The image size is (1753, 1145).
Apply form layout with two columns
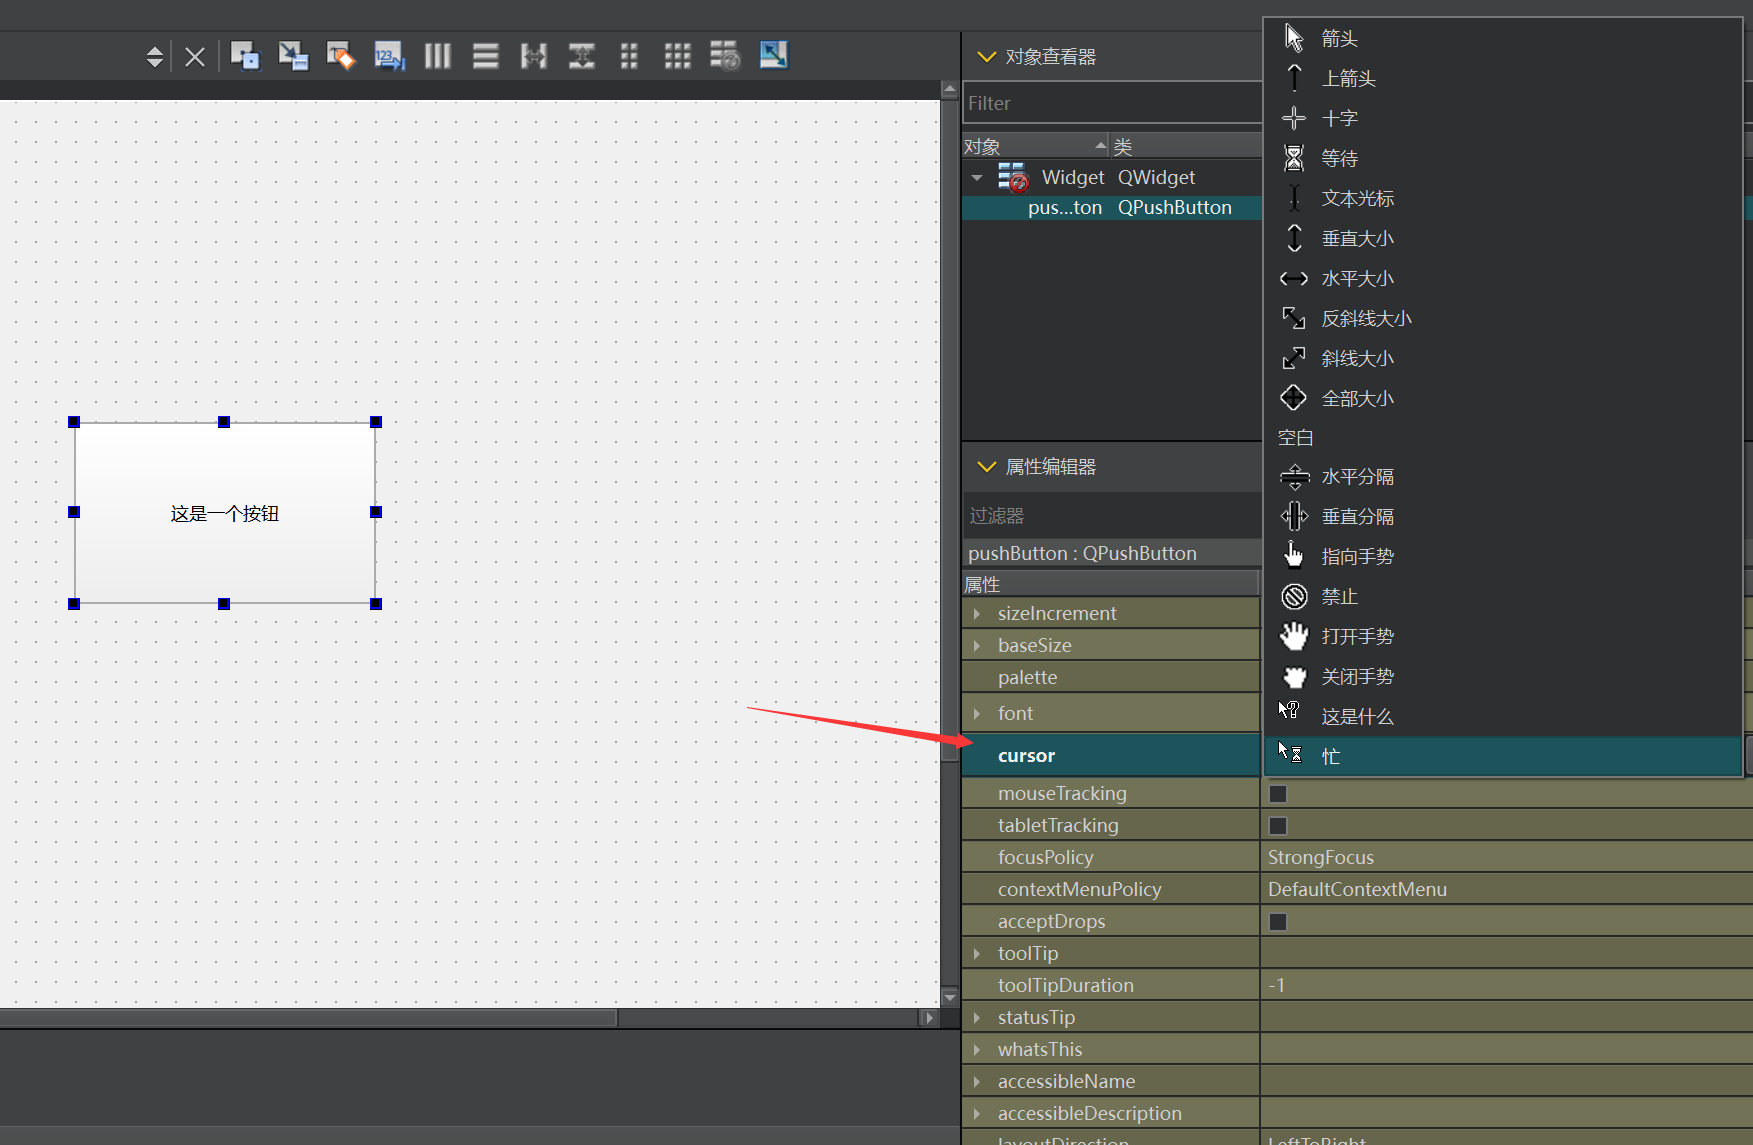click(629, 55)
